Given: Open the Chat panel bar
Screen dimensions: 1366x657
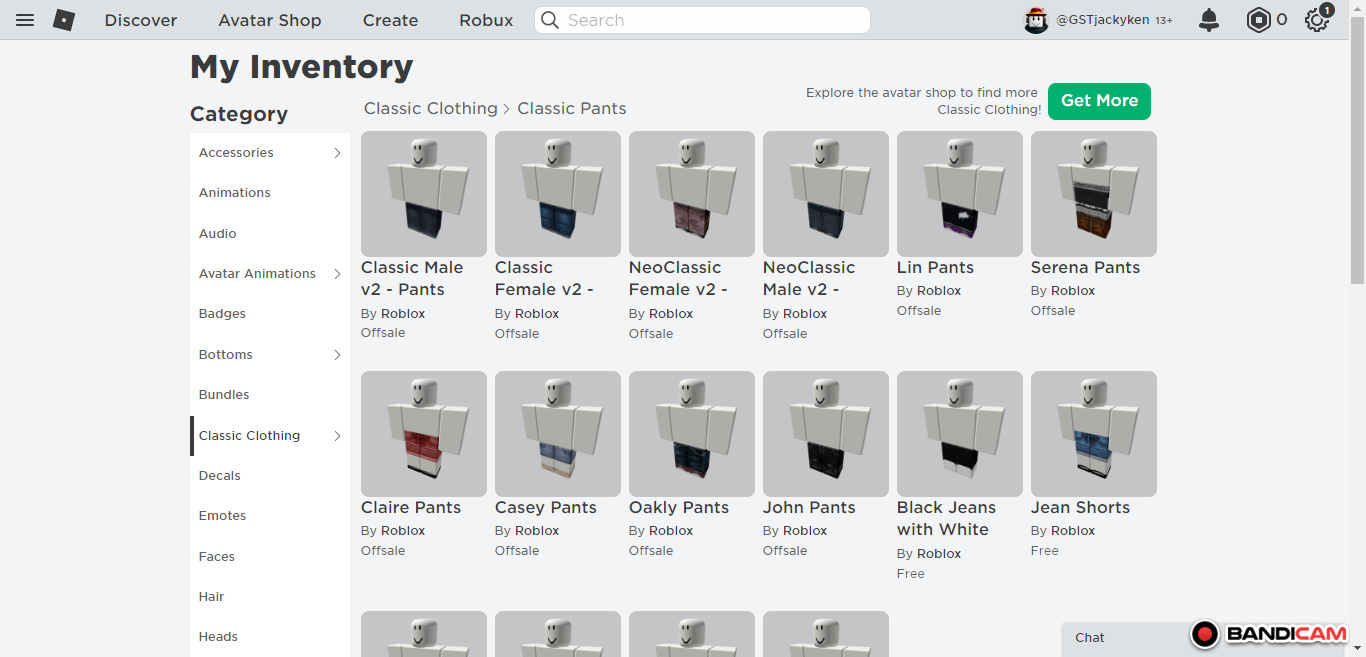Looking at the screenshot, I should (1120, 638).
